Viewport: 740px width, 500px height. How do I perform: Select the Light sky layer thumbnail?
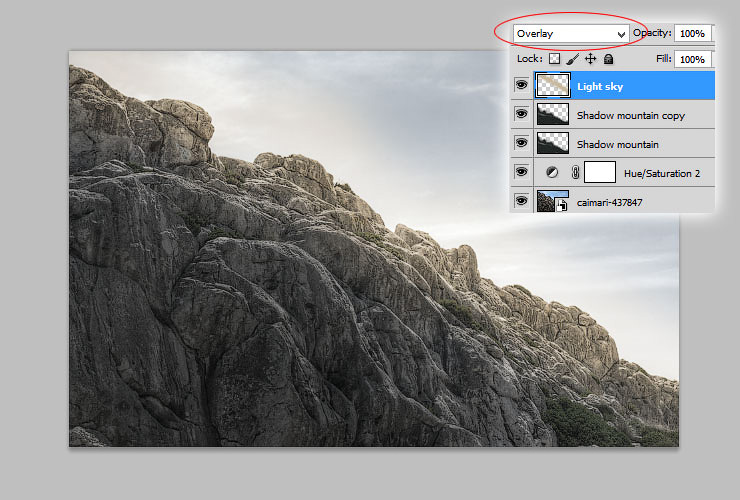click(553, 85)
